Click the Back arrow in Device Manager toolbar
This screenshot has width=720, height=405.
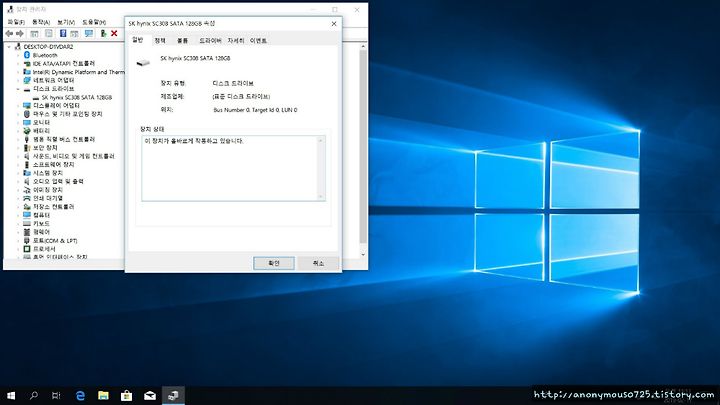(x=9, y=34)
